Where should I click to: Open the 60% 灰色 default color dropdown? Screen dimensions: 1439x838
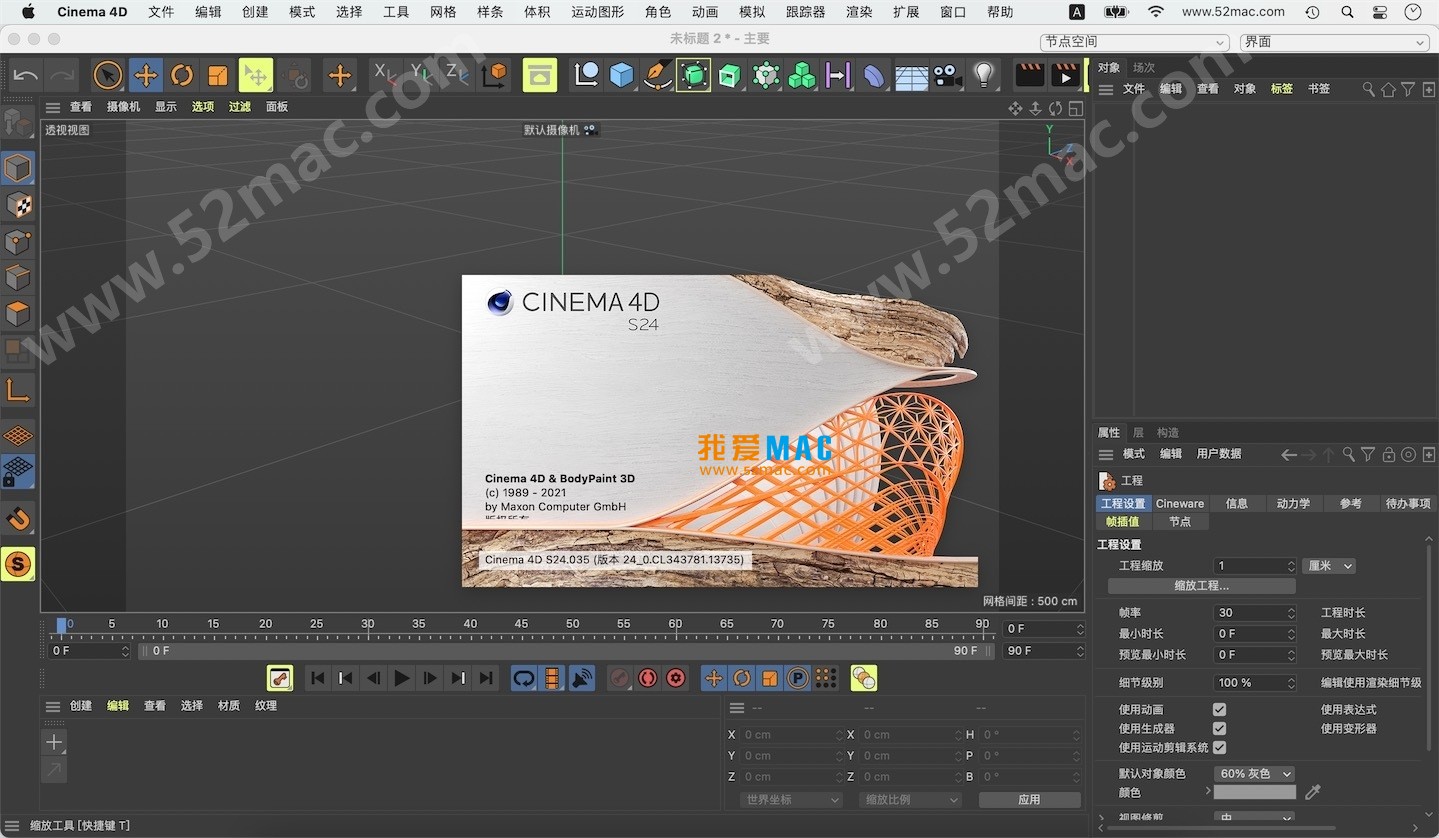[1254, 774]
